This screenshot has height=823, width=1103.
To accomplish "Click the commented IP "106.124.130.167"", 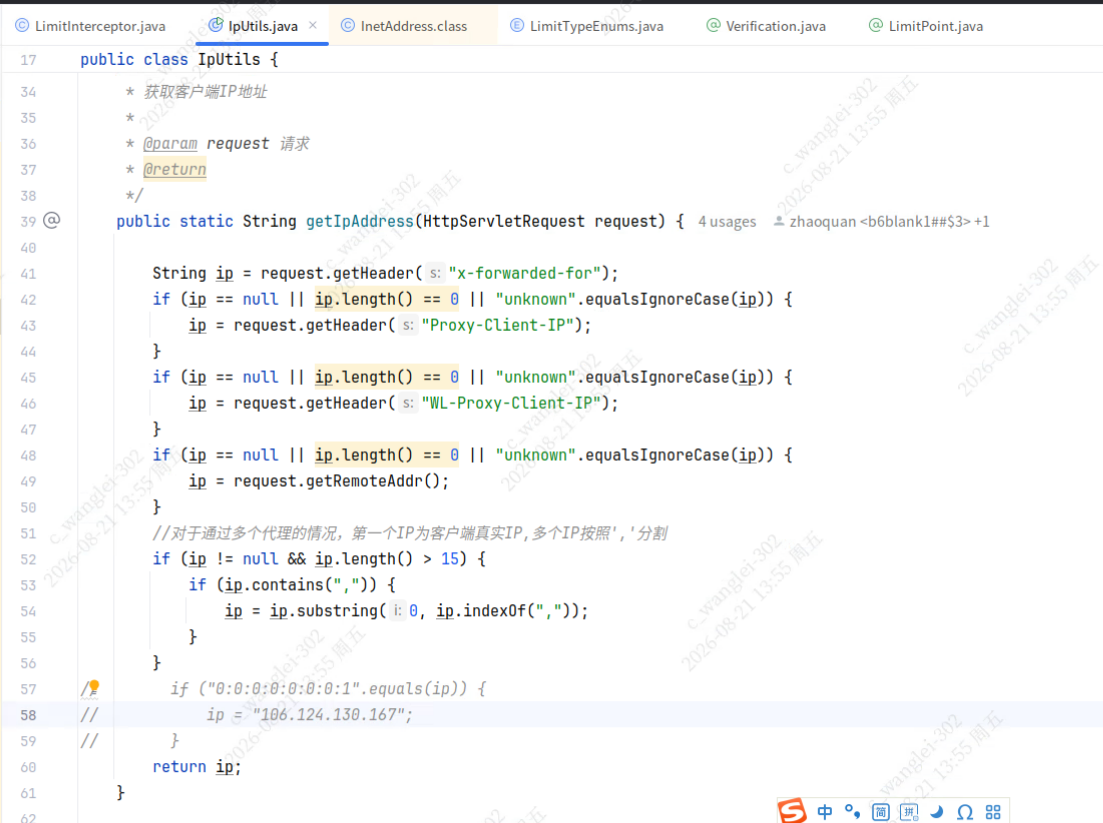I will pos(328,715).
